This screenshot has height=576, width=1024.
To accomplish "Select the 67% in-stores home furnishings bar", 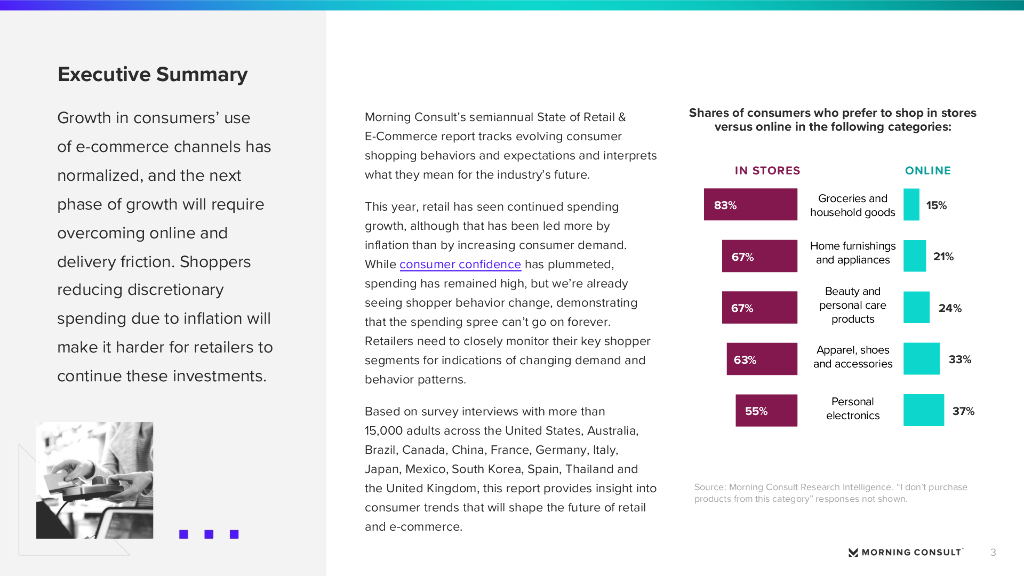I will click(759, 256).
